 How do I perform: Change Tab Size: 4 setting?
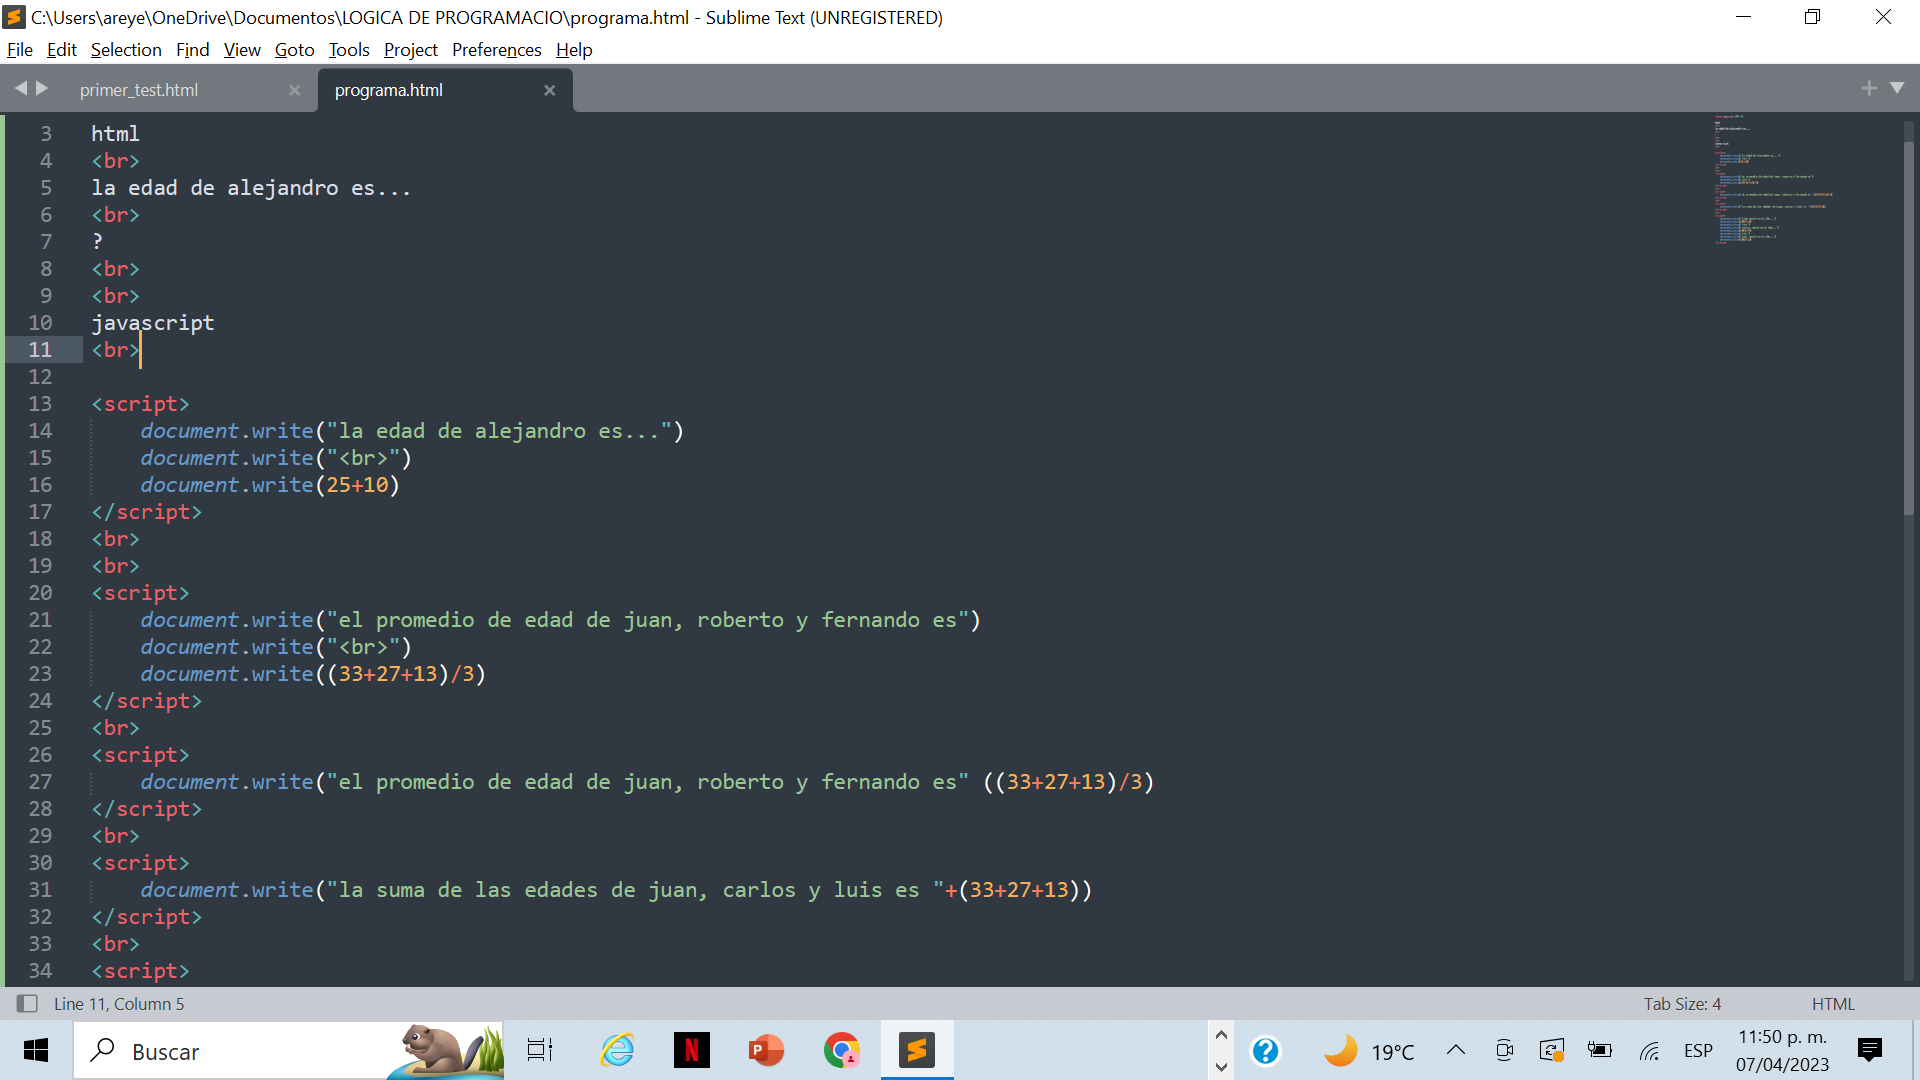tap(1682, 1003)
